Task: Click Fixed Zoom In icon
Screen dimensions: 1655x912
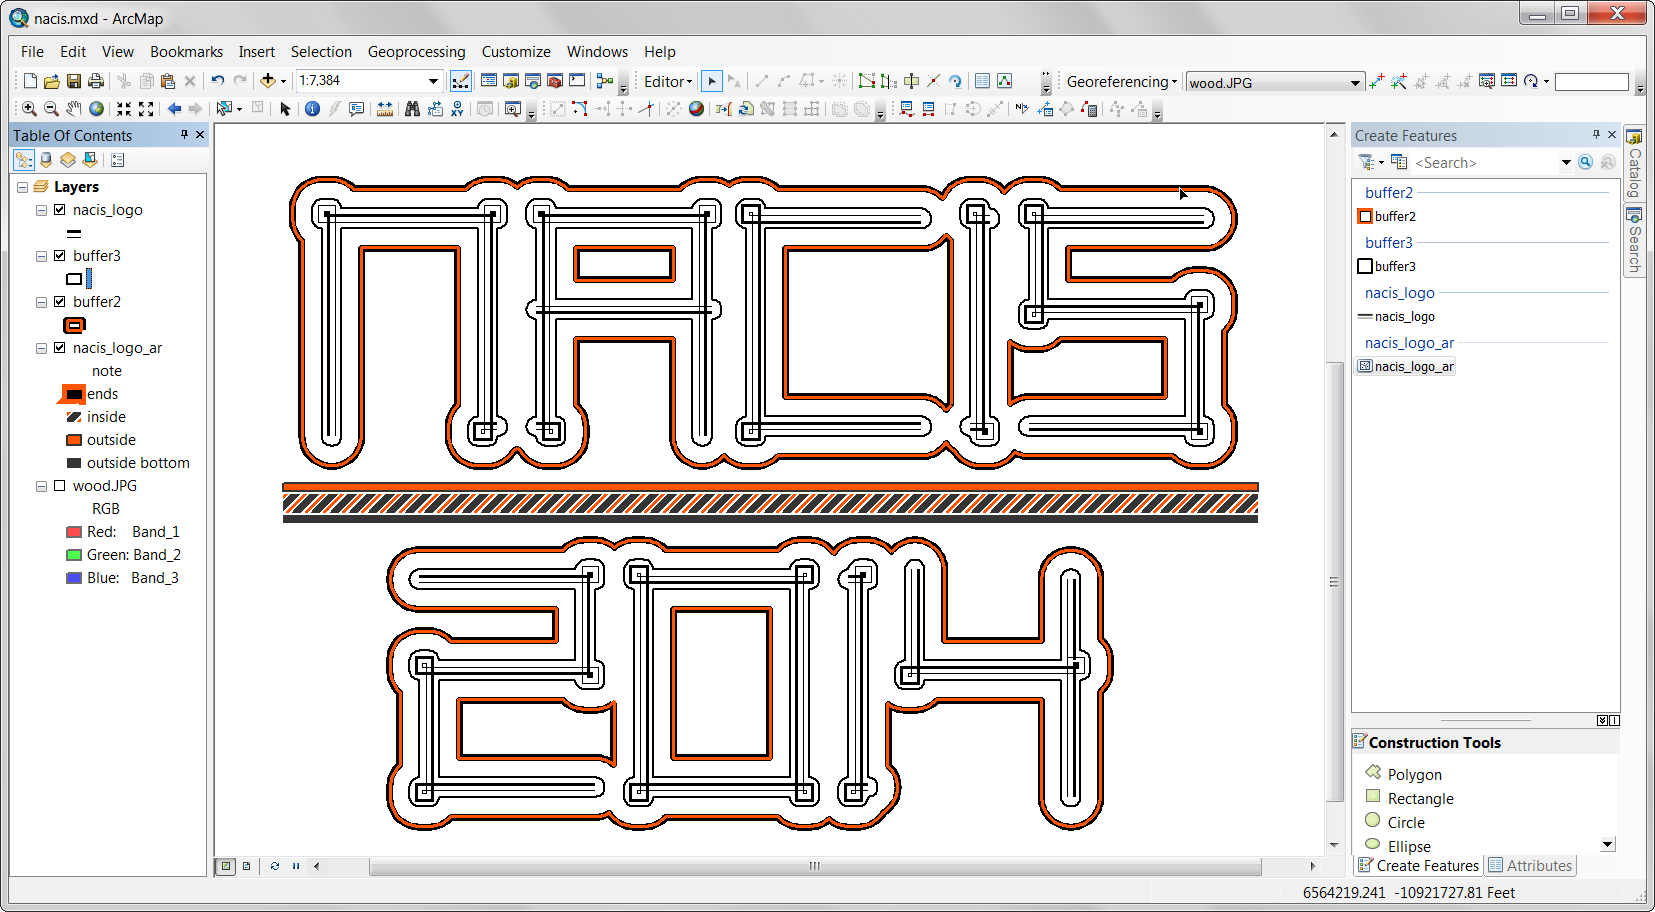Action: point(124,108)
